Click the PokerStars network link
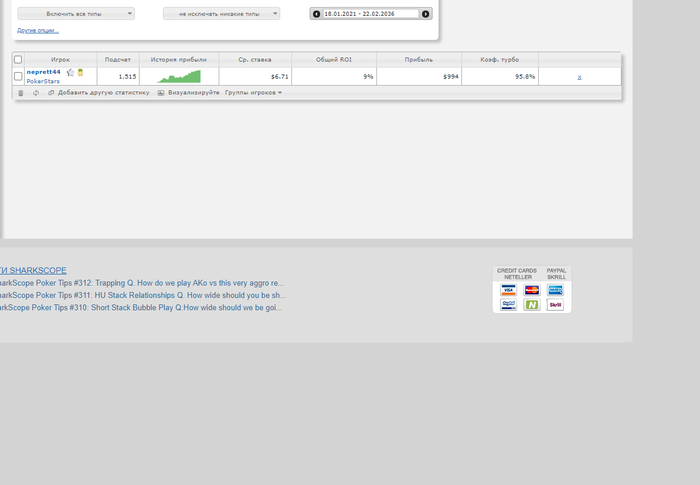The height and width of the screenshot is (485, 700). click(43, 81)
